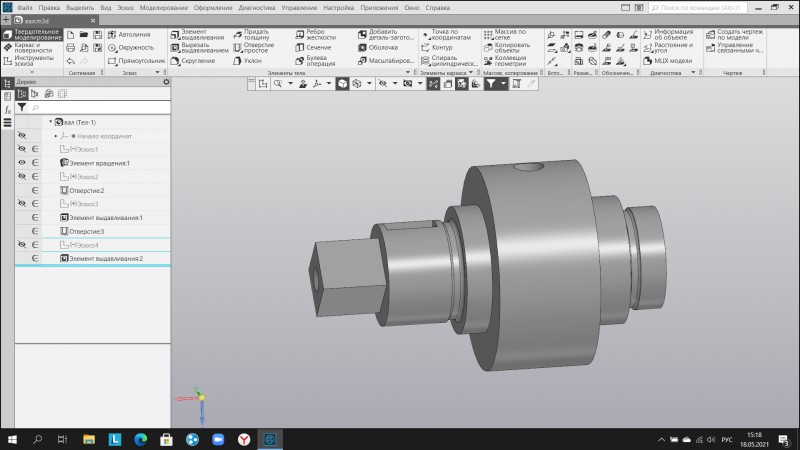Open Yandex Browser from taskbar
Viewport: 800px width, 450px height.
coord(244,439)
